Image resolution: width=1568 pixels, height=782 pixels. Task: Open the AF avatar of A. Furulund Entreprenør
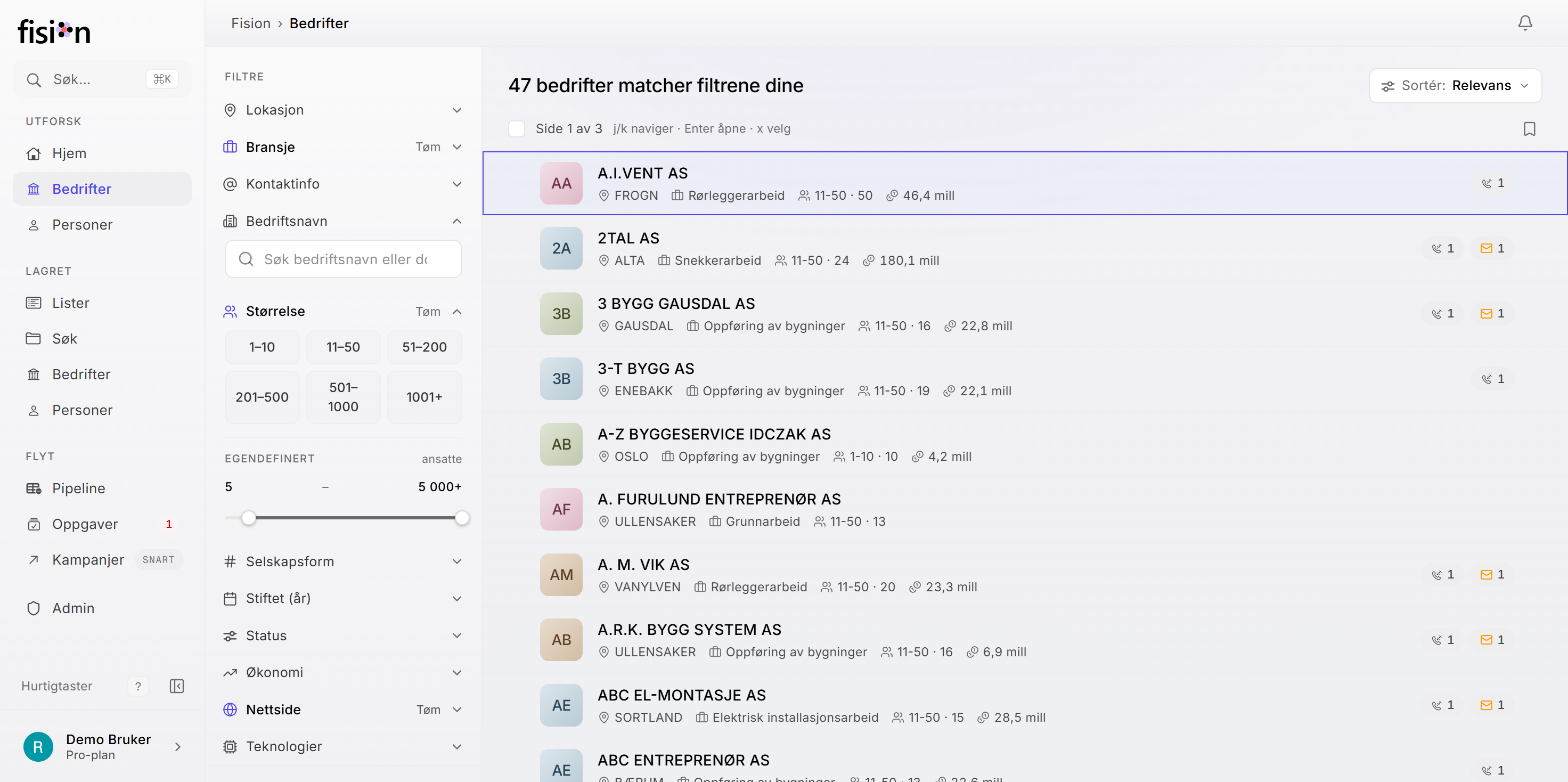561,509
